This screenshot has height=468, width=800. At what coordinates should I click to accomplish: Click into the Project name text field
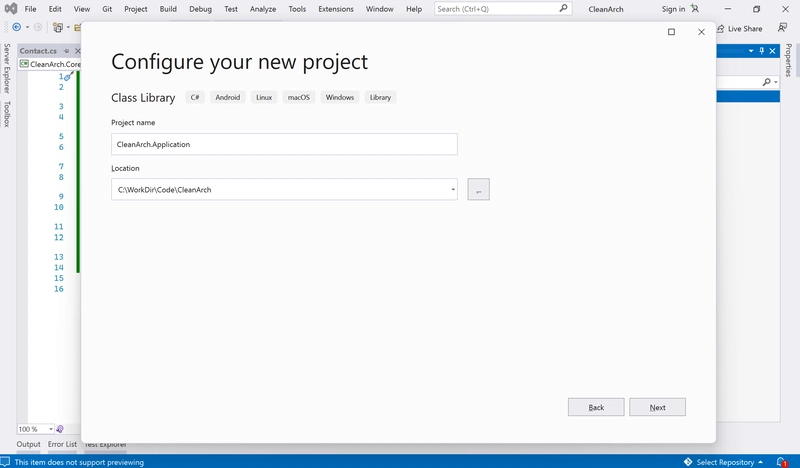point(284,144)
